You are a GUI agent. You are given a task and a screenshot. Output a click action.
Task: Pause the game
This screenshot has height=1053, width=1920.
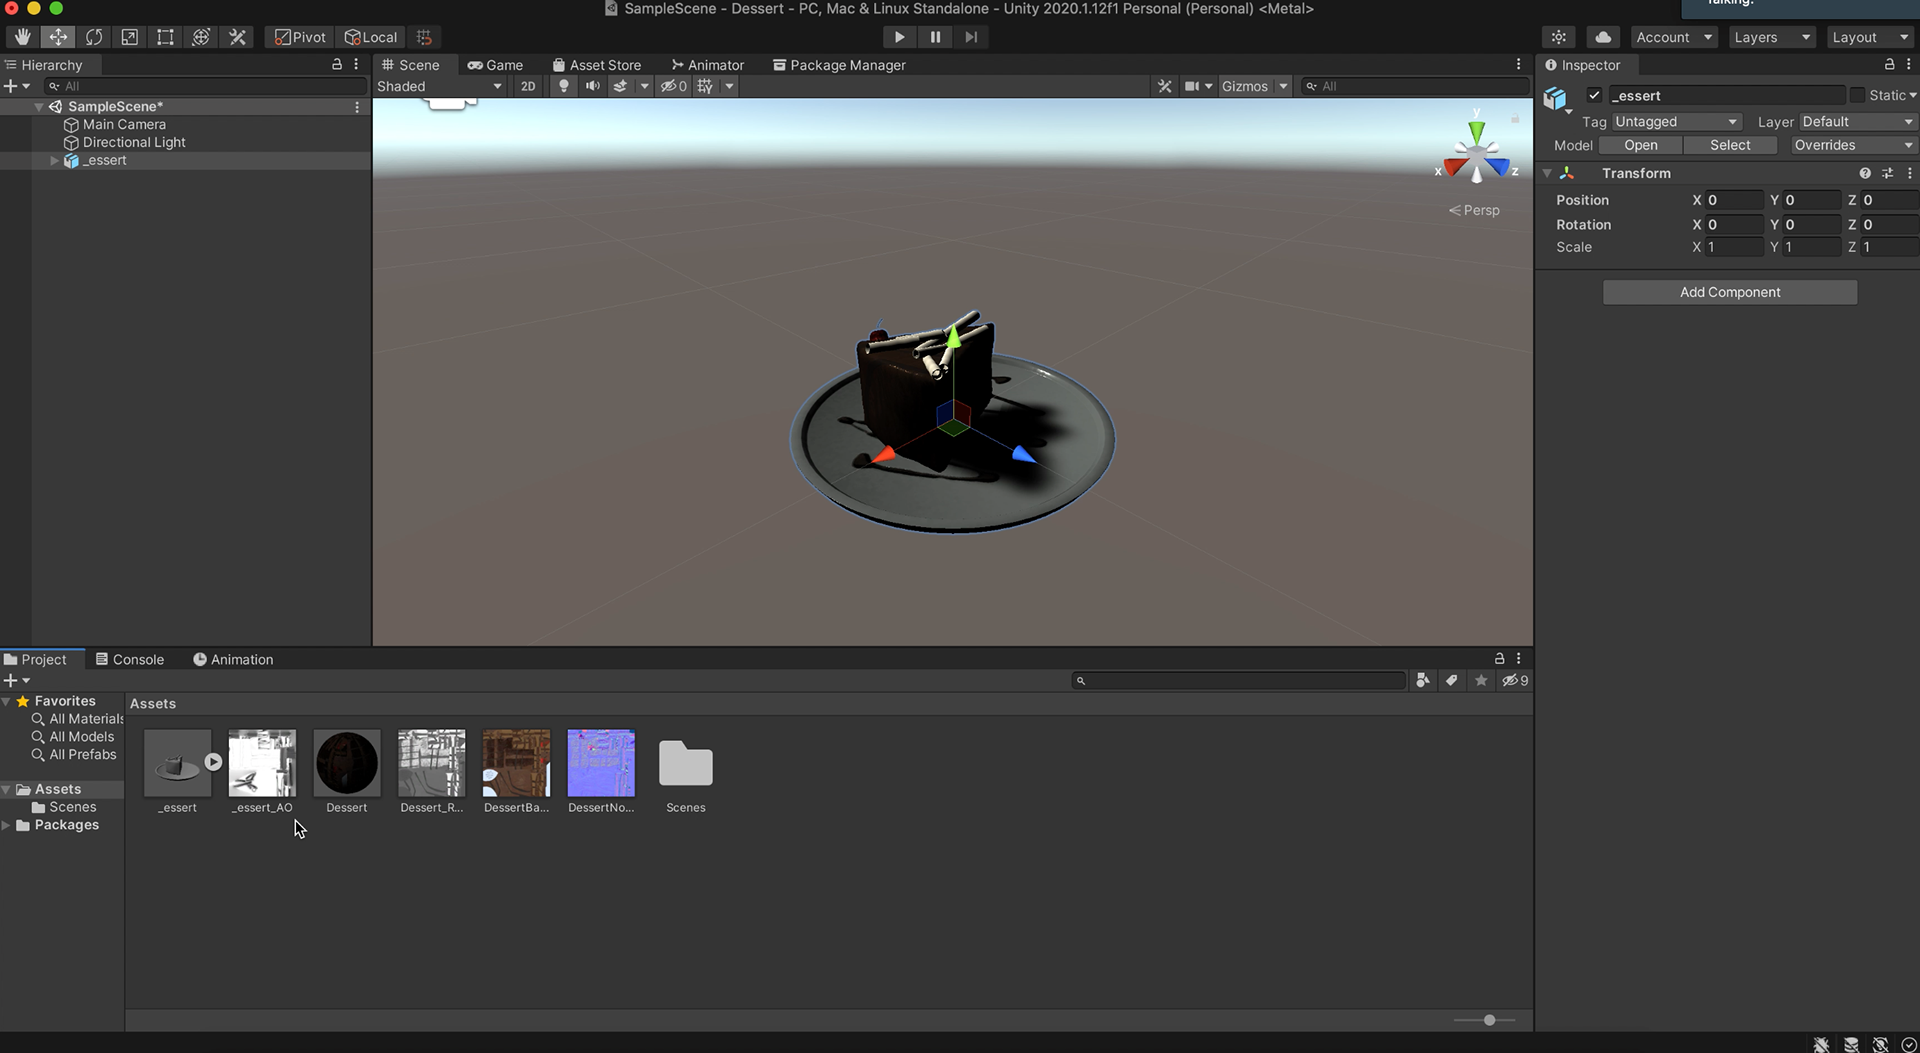pyautogui.click(x=935, y=37)
